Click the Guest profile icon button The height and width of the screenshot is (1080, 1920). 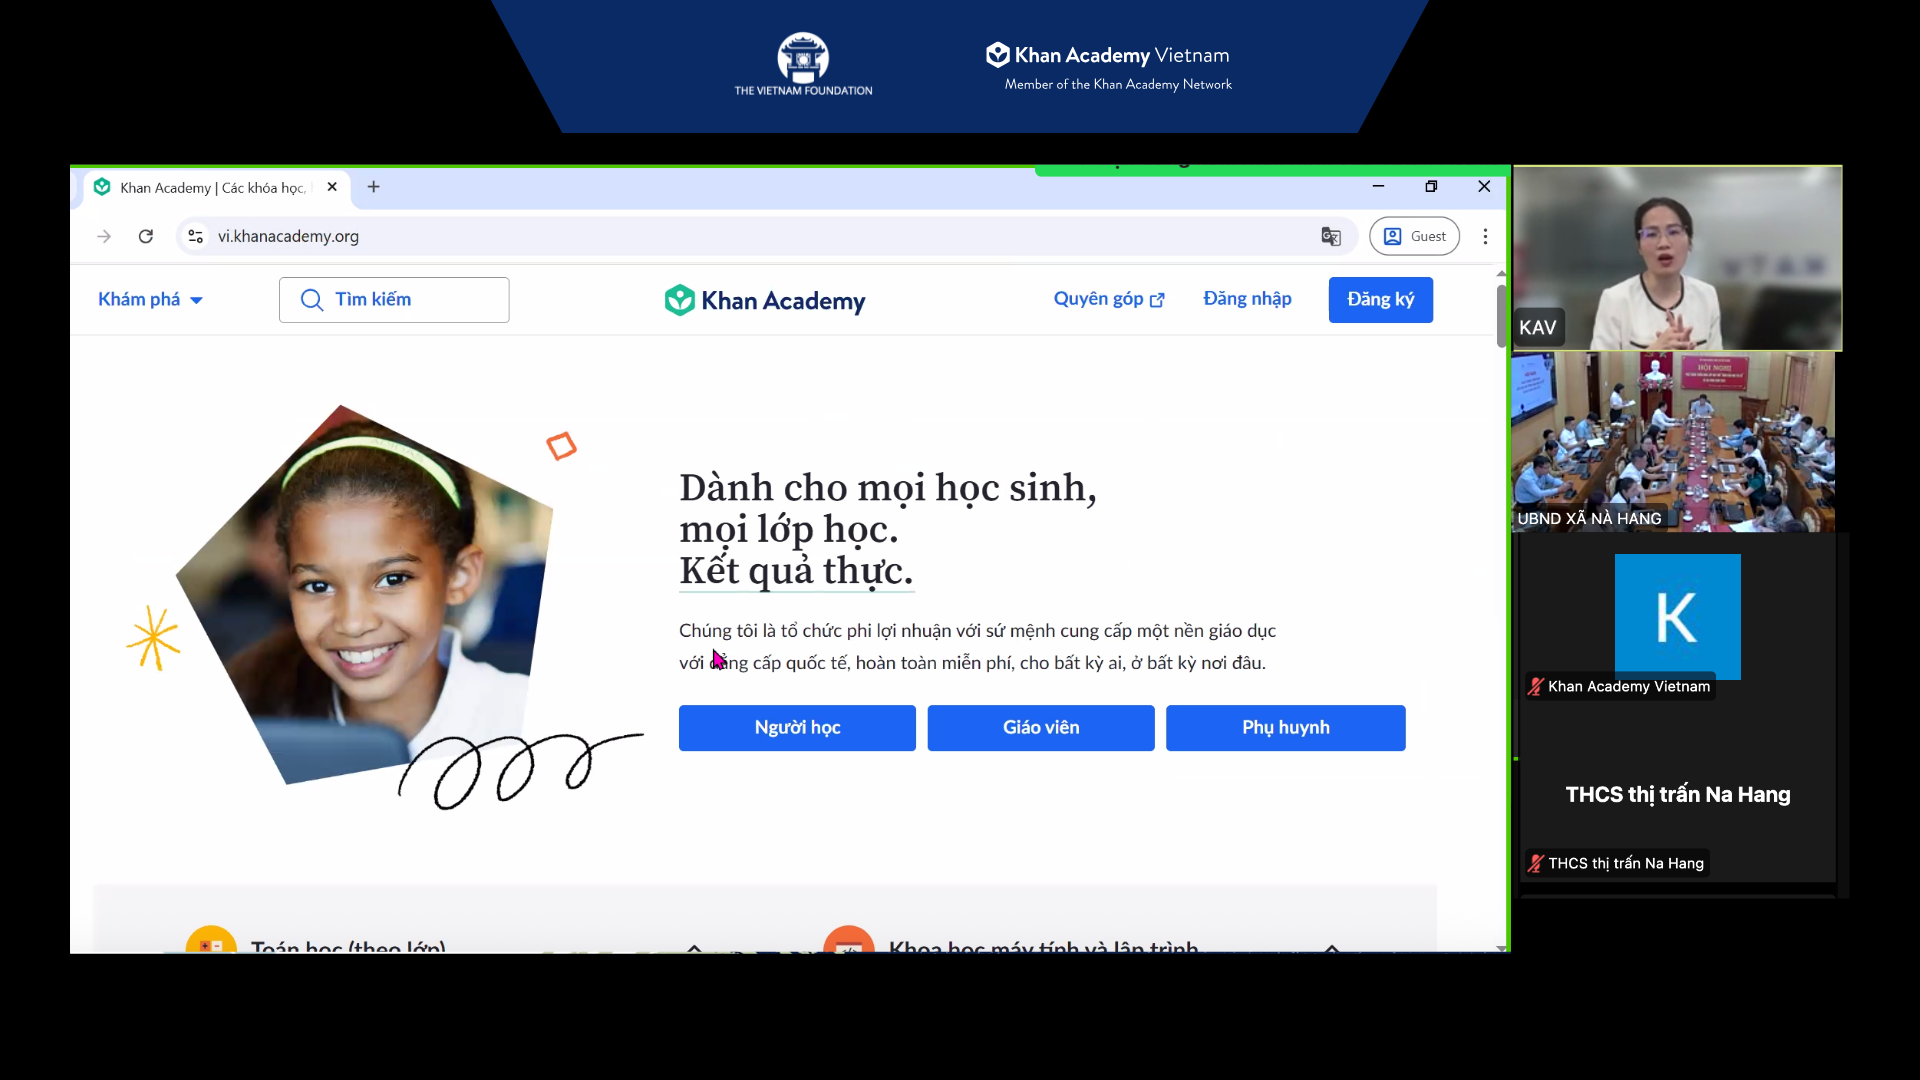point(1414,236)
